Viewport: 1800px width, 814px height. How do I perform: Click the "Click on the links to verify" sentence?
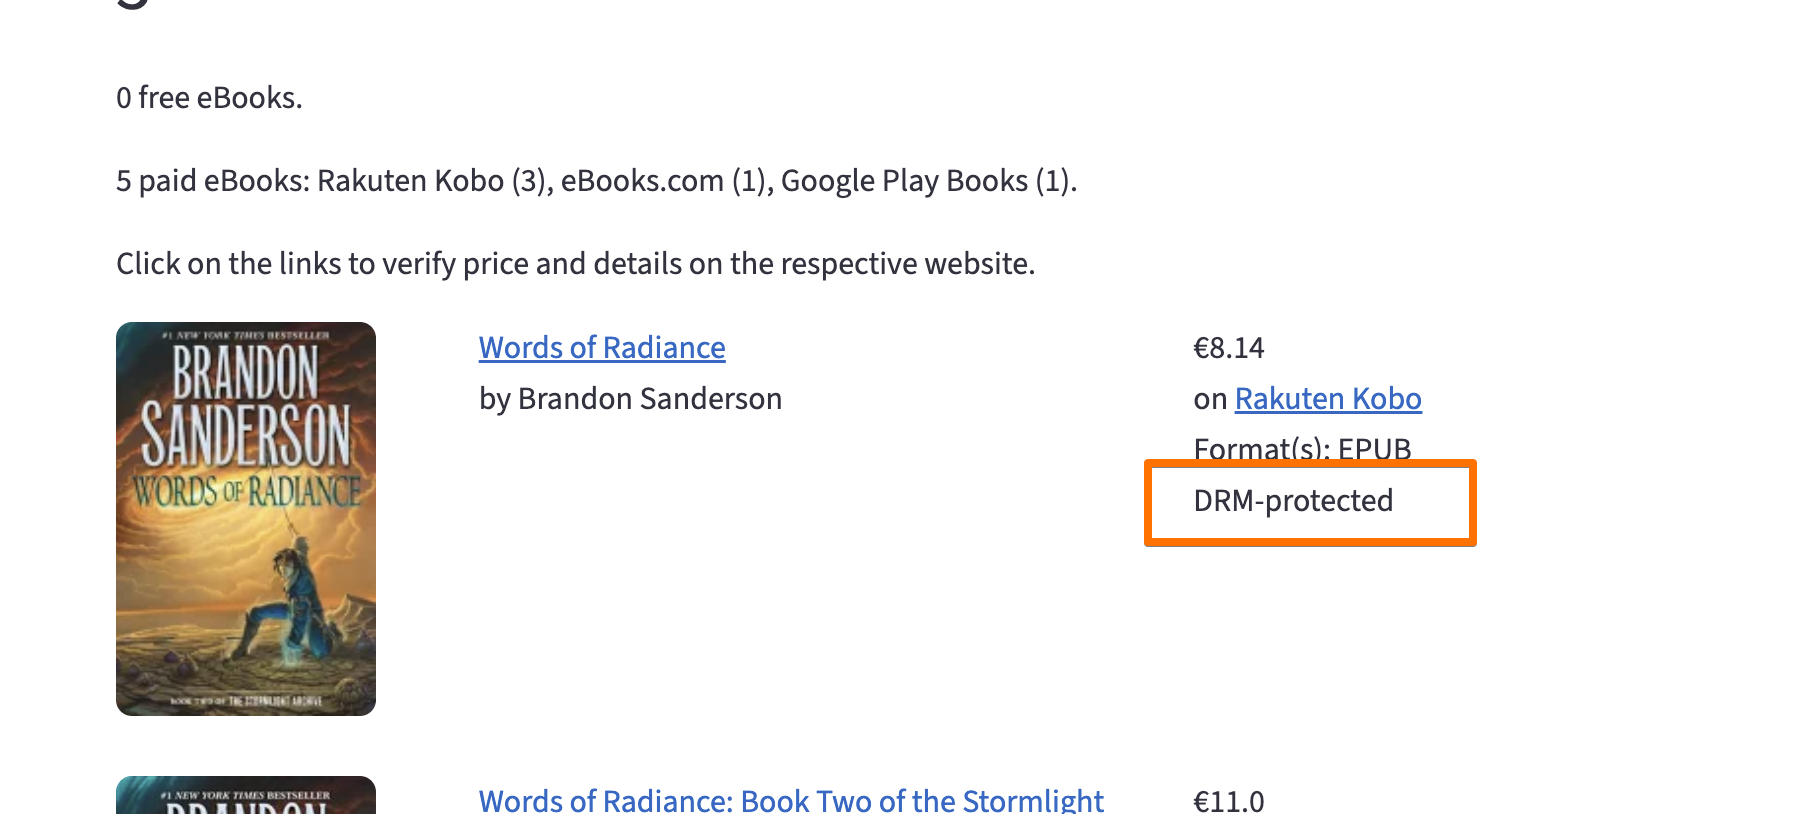click(x=575, y=264)
